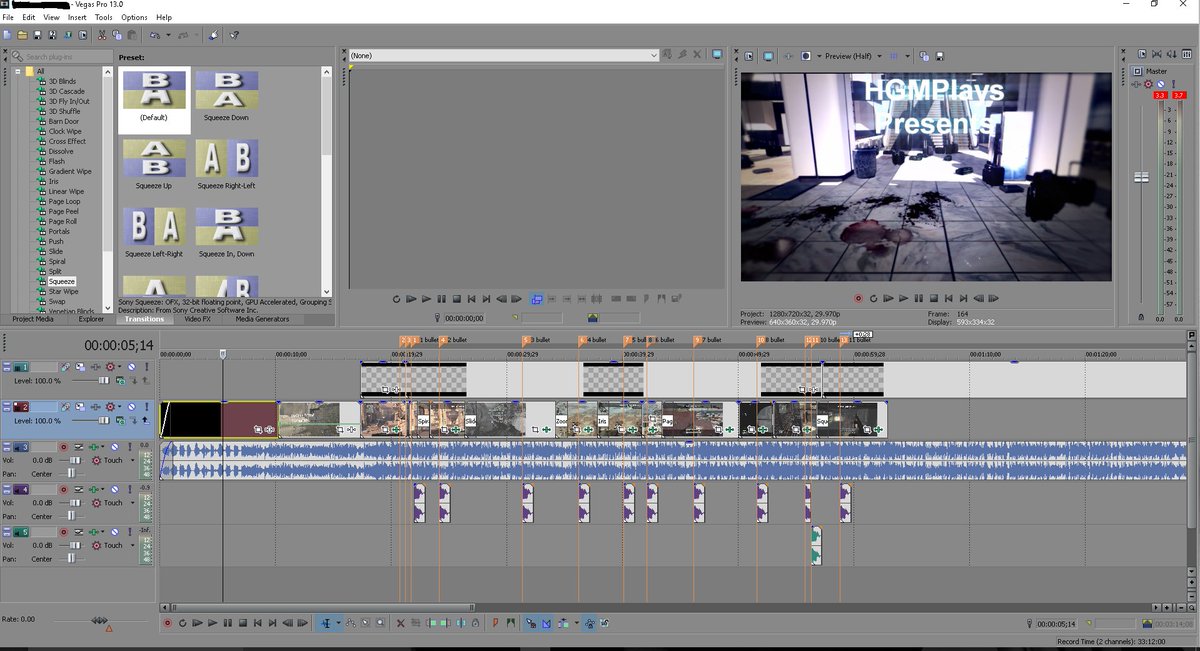Open the Normal Edit Tool dropdown arrow

pyautogui.click(x=339, y=623)
